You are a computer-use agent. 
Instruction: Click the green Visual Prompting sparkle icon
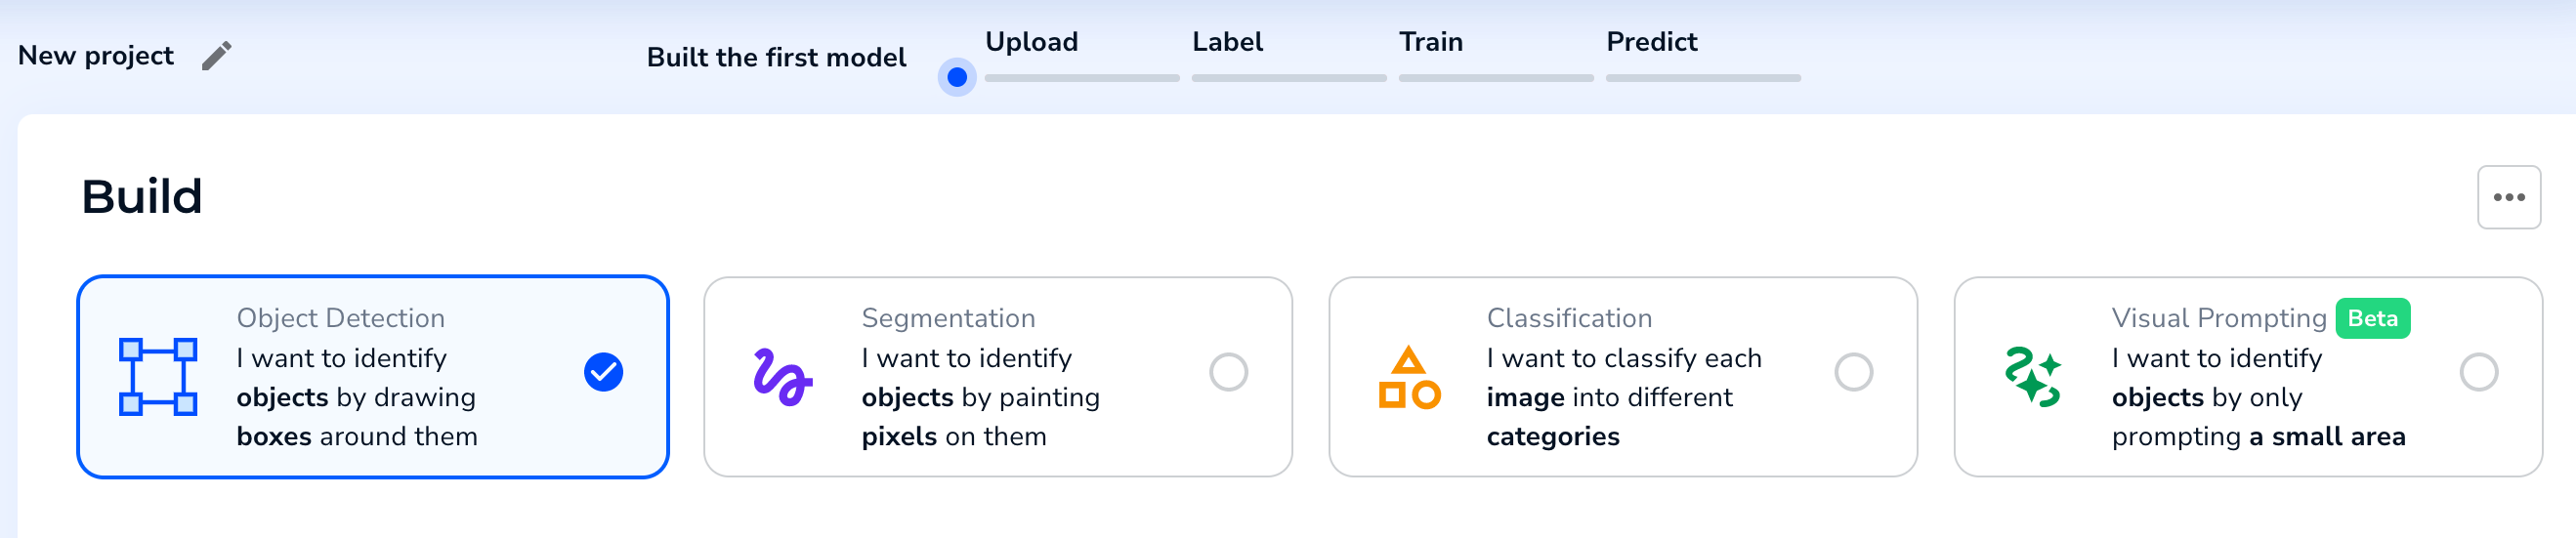click(2033, 377)
